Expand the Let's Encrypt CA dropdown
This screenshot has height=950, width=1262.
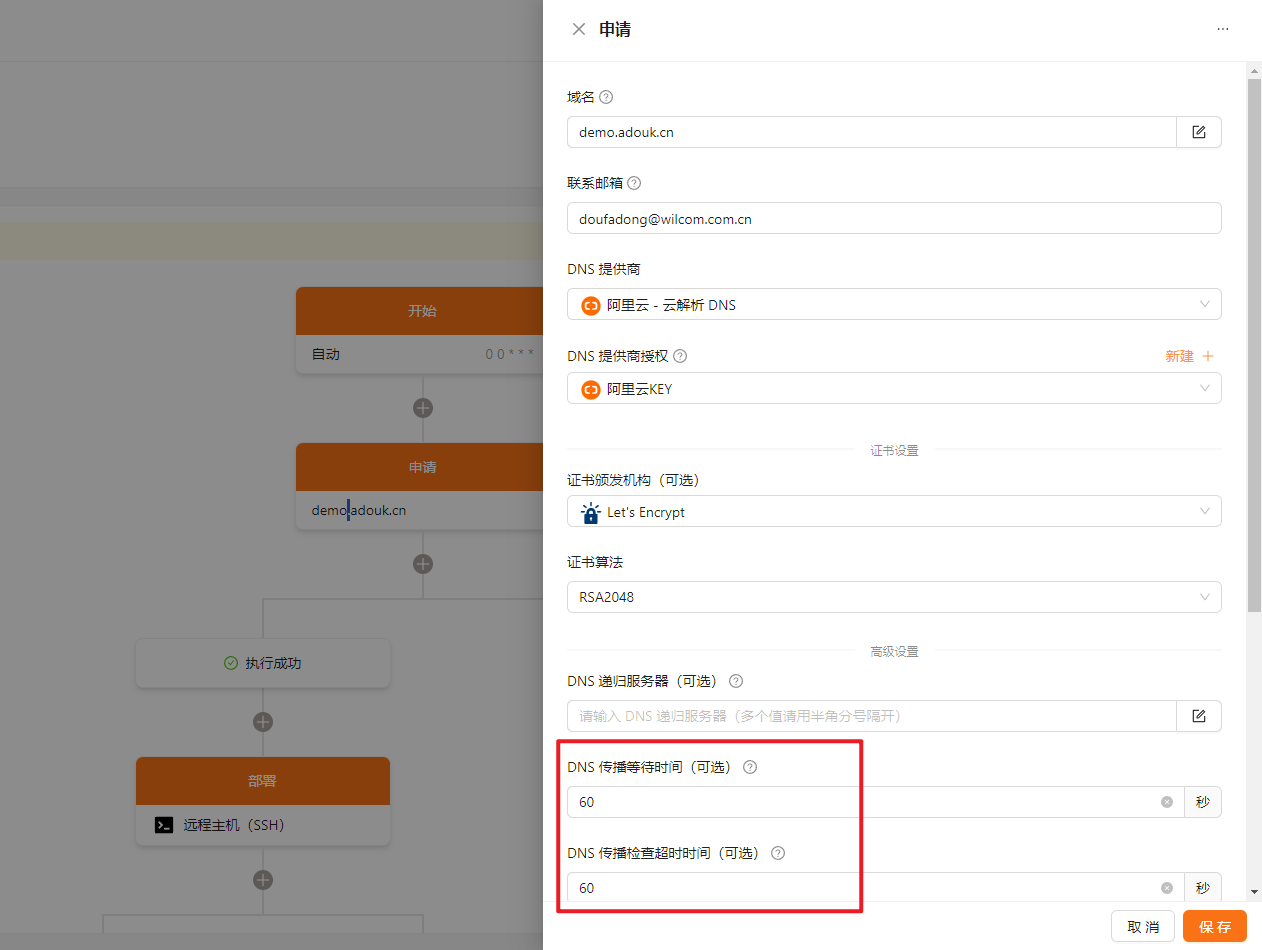893,512
